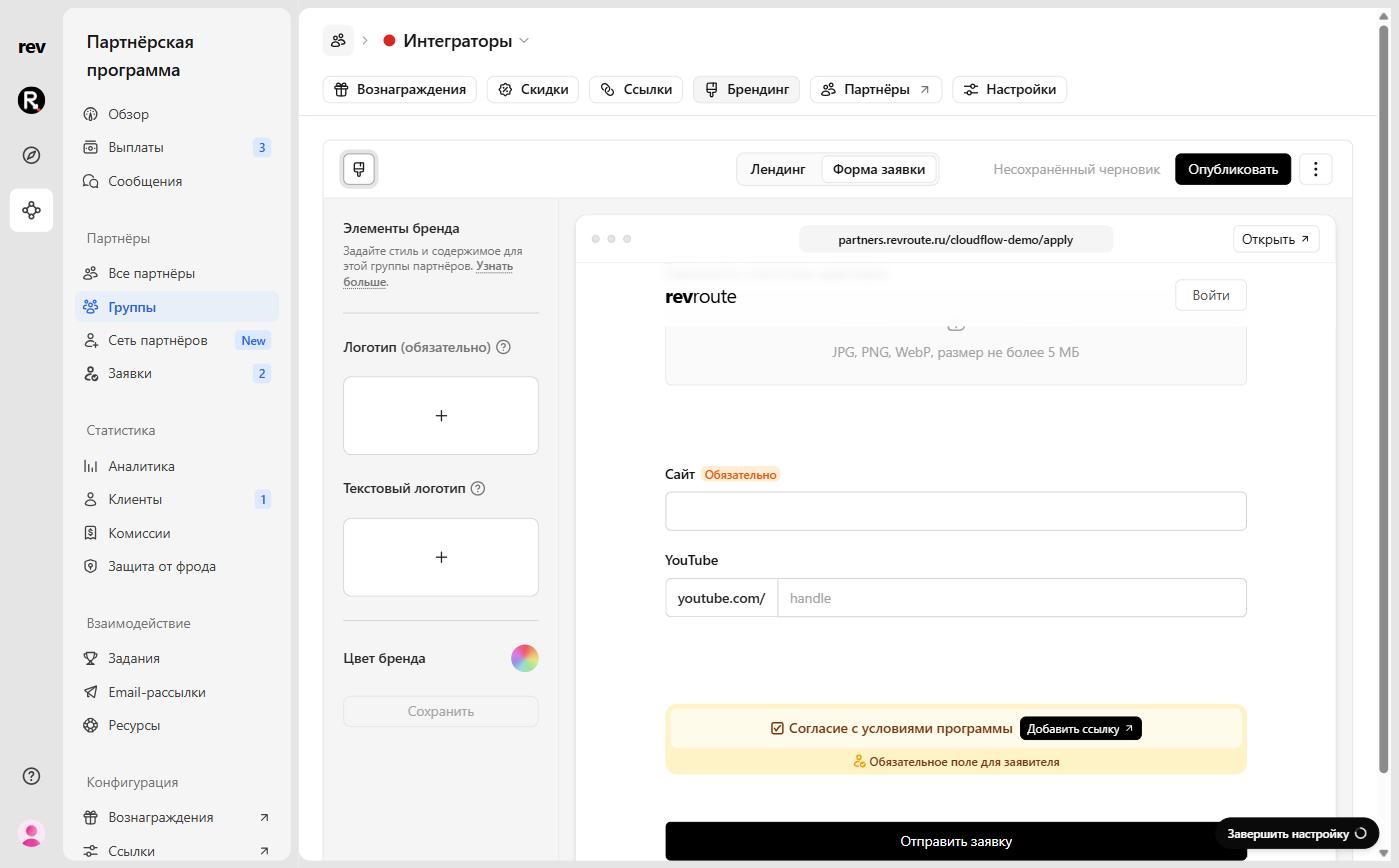Click the Войти button in the preview
The width and height of the screenshot is (1399, 868).
click(1211, 295)
